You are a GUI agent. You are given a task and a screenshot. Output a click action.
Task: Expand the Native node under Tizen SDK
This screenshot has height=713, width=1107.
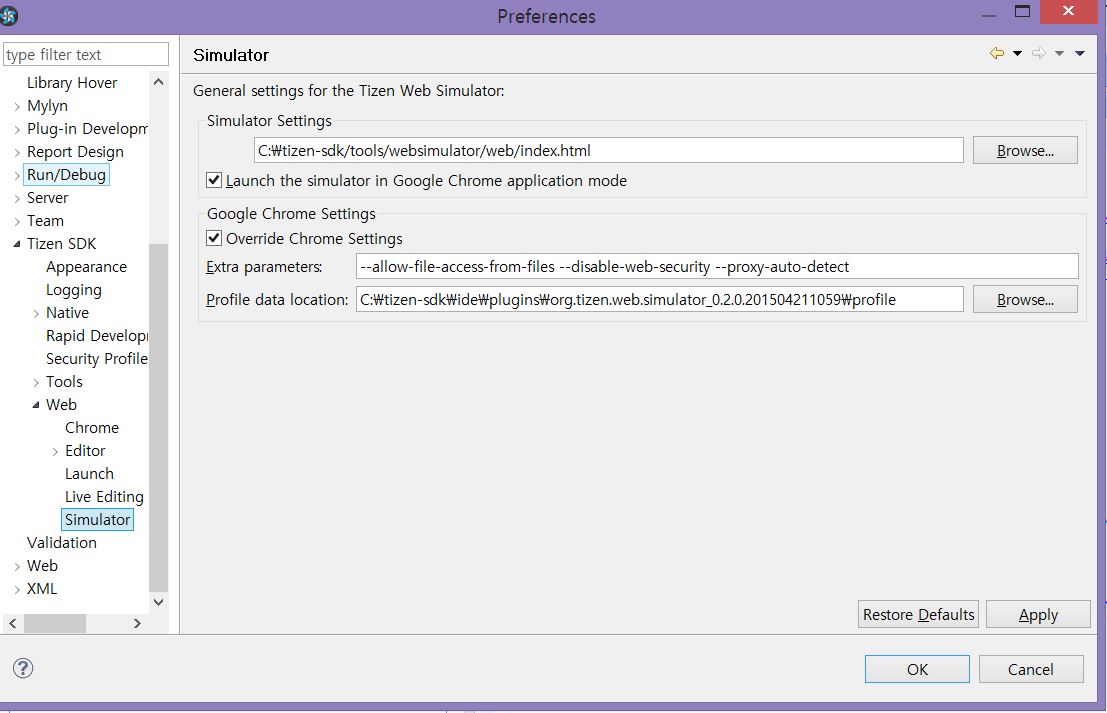(x=36, y=313)
